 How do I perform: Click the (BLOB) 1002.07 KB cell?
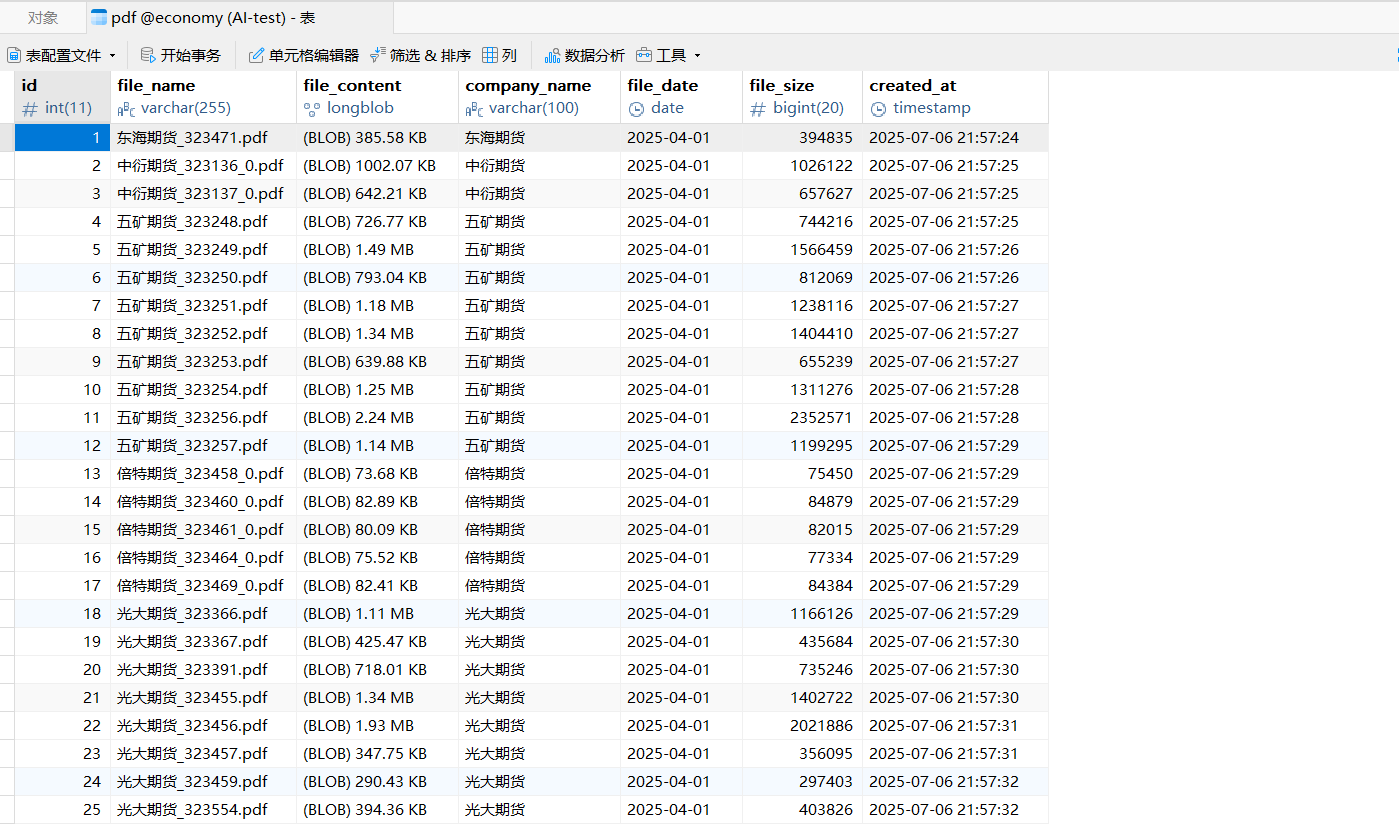point(377,166)
